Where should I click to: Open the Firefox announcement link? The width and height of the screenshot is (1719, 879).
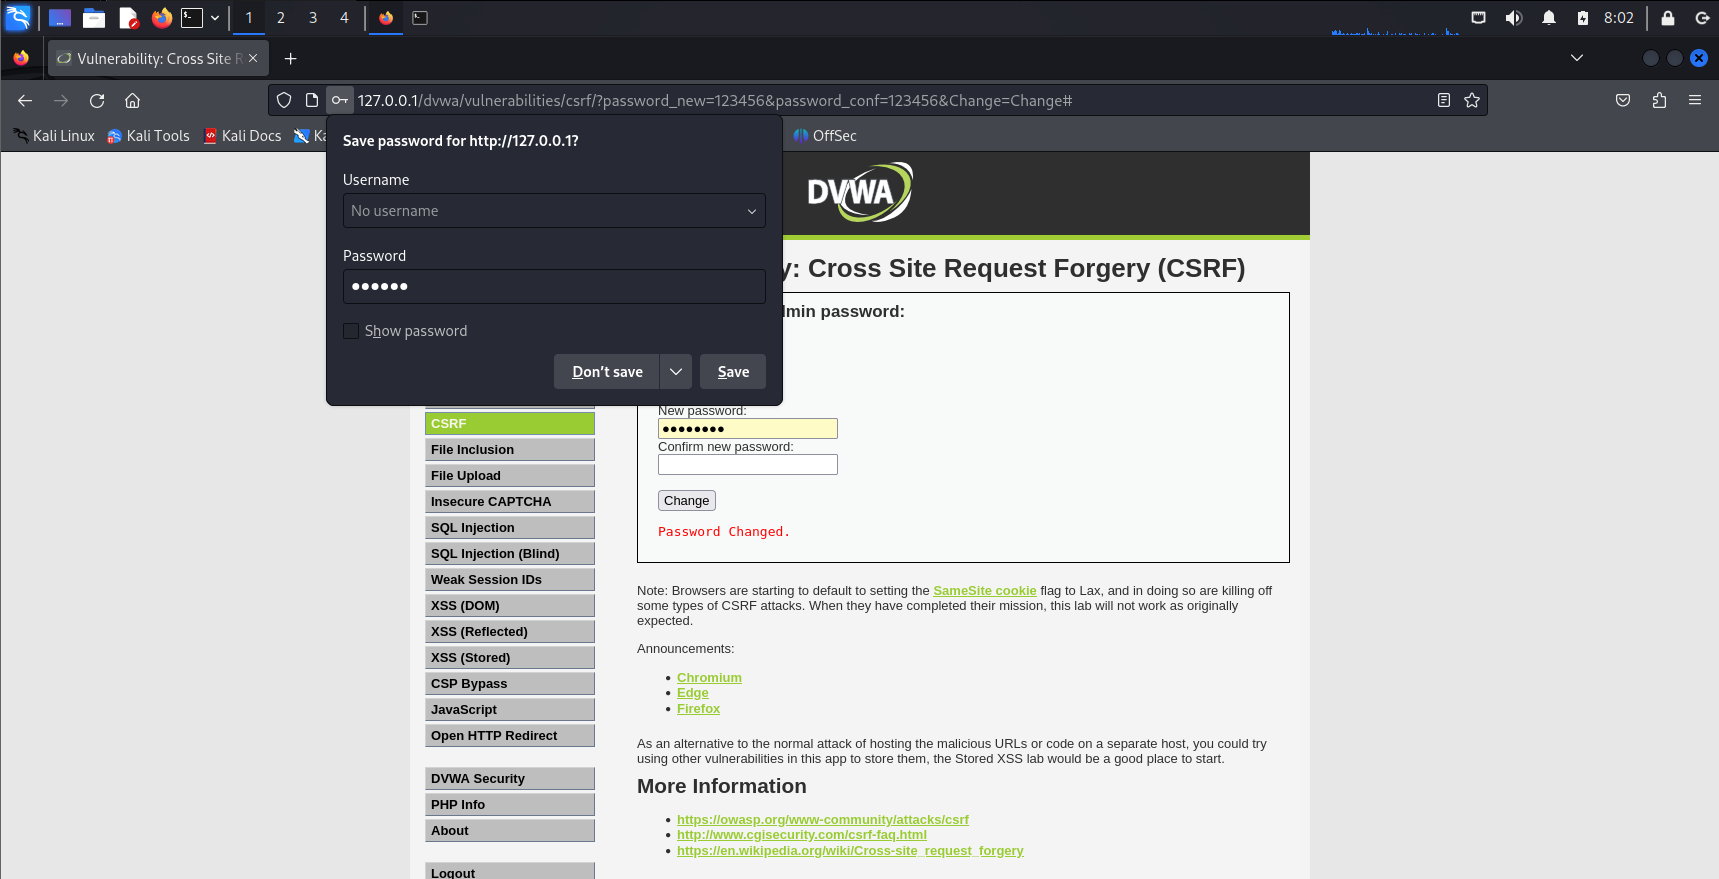[x=698, y=709]
